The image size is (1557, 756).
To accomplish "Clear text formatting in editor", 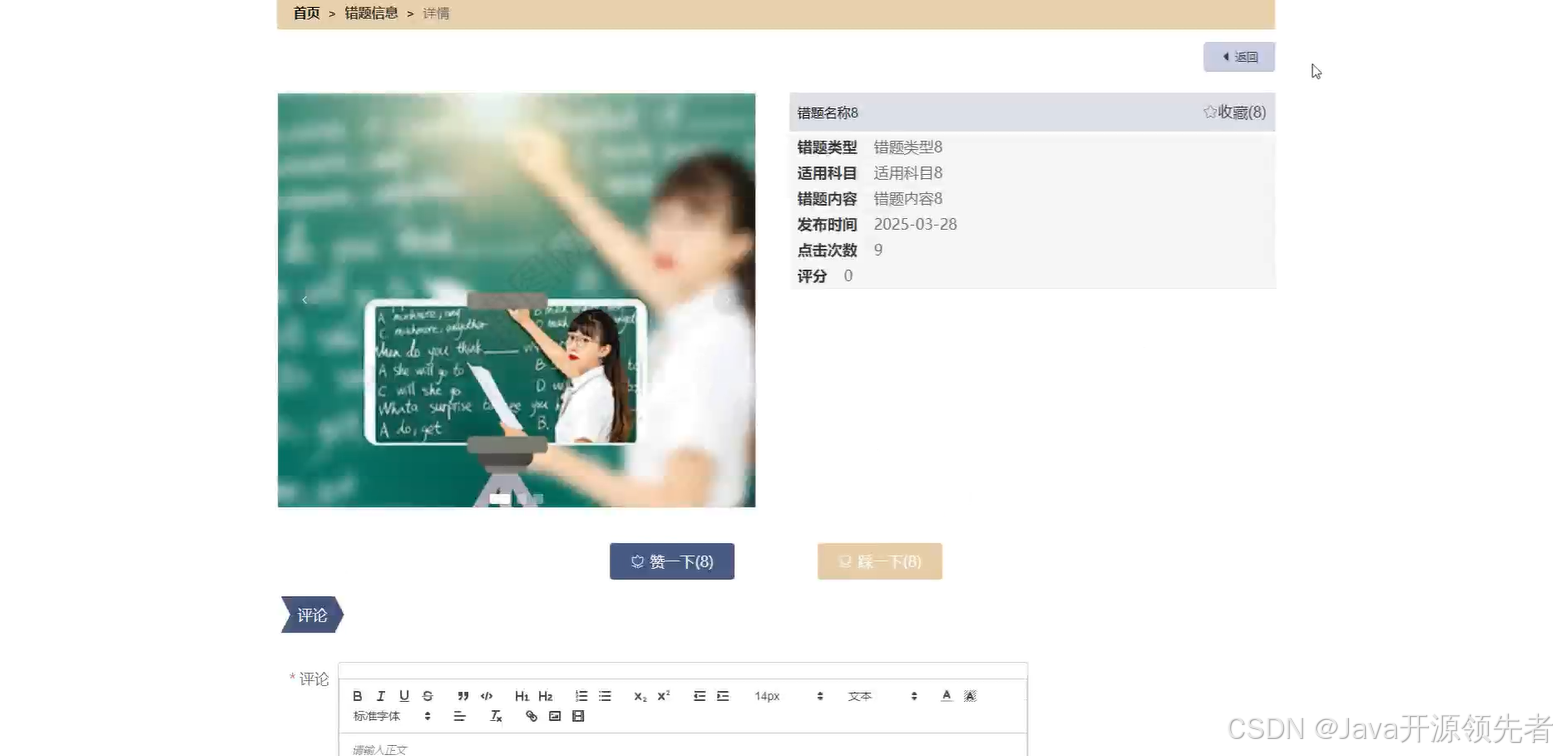I will point(496,716).
